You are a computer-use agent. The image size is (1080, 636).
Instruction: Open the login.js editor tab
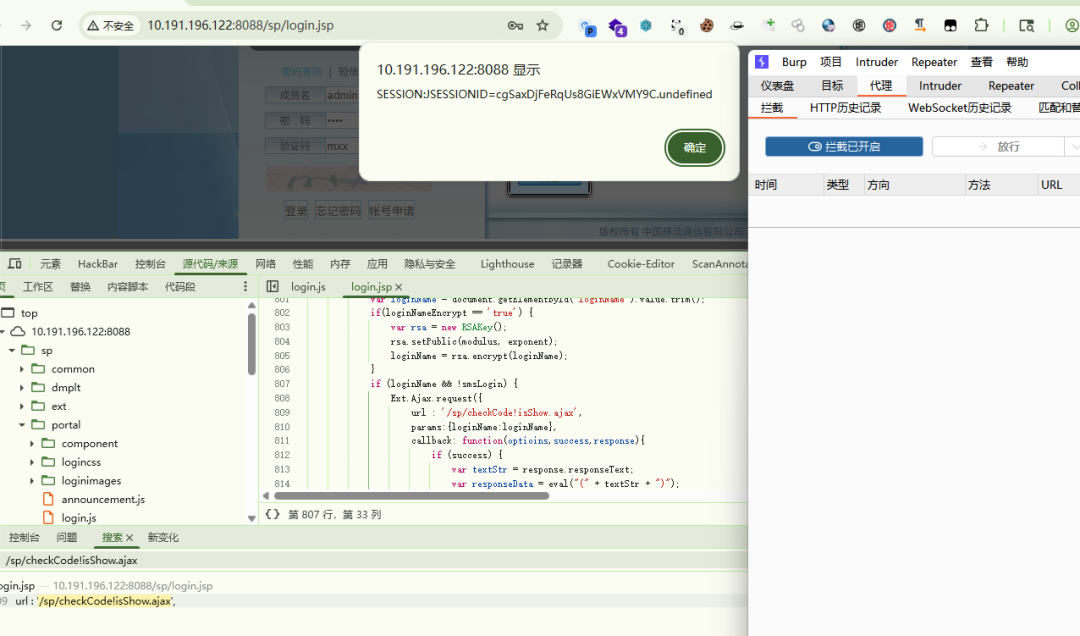(308, 287)
